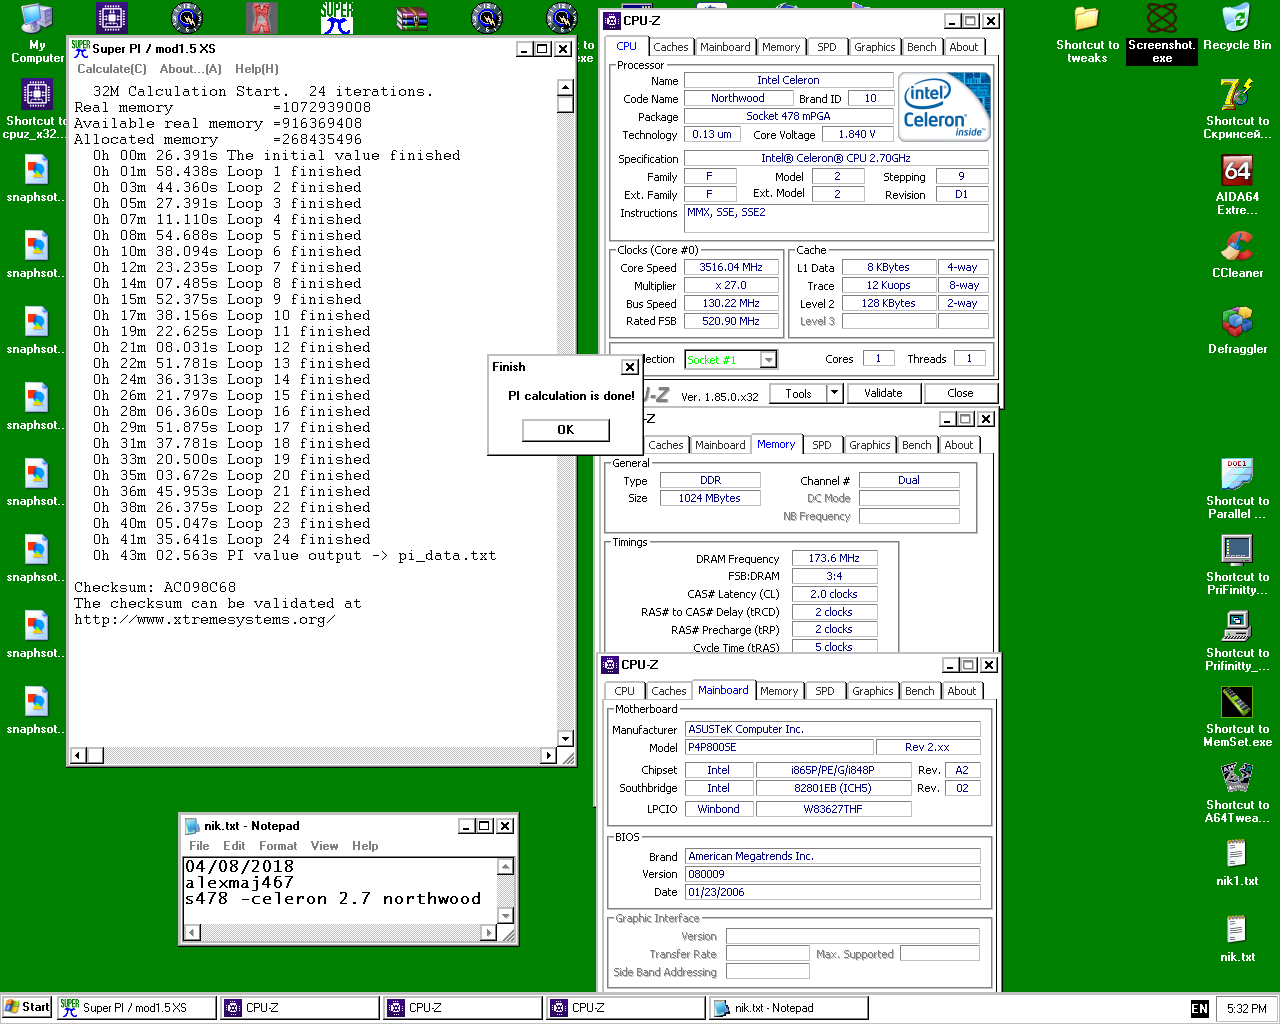This screenshot has height=1024, width=1280.
Task: Open the Calculate(C) menu in Super PI
Action: tap(112, 69)
